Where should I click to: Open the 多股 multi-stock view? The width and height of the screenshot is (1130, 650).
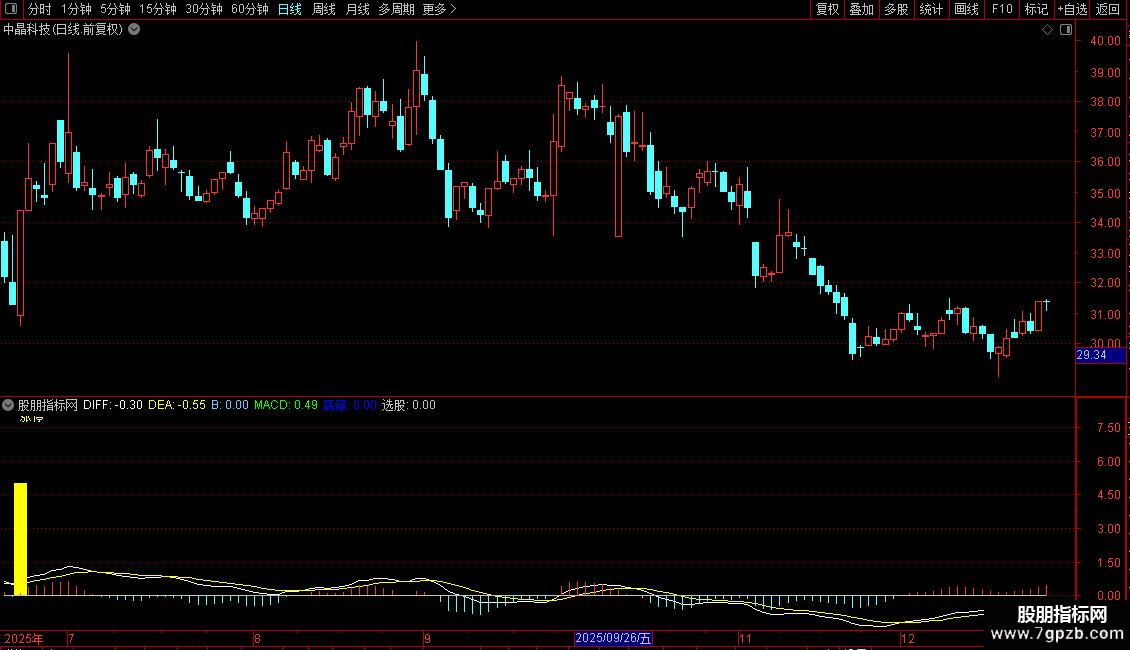(x=896, y=9)
